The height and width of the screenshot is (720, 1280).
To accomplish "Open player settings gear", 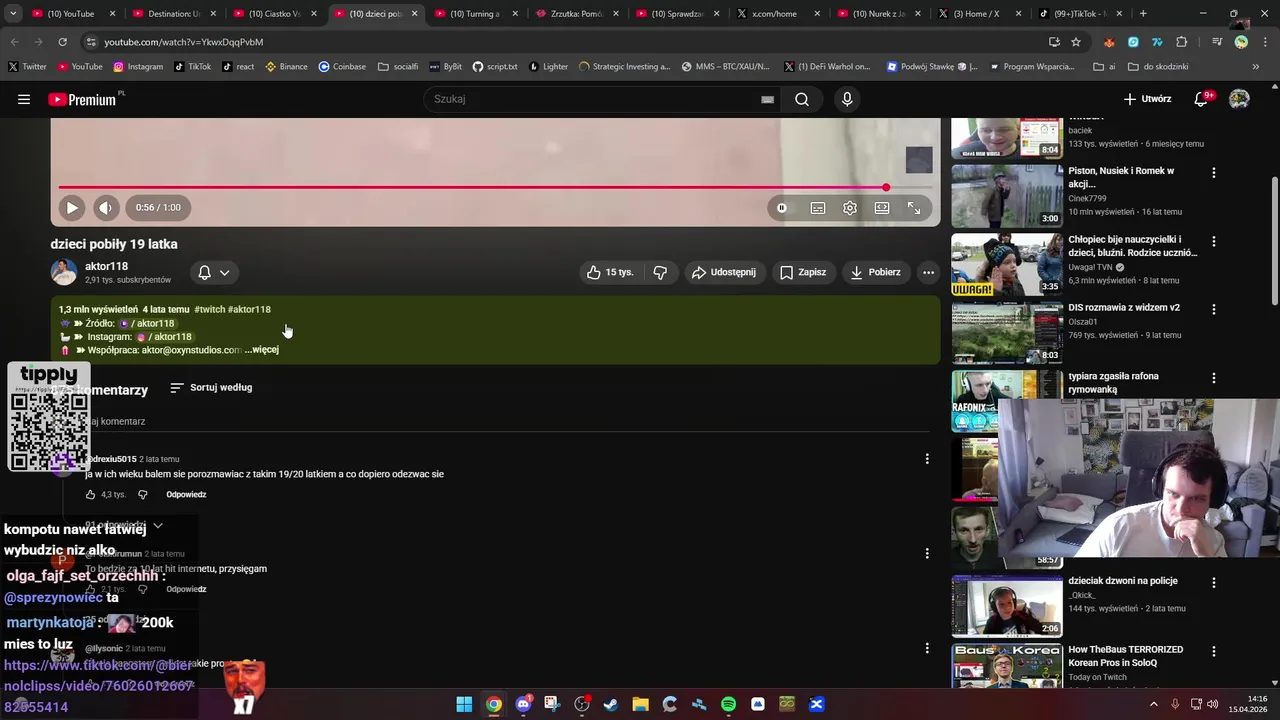I will 850,208.
